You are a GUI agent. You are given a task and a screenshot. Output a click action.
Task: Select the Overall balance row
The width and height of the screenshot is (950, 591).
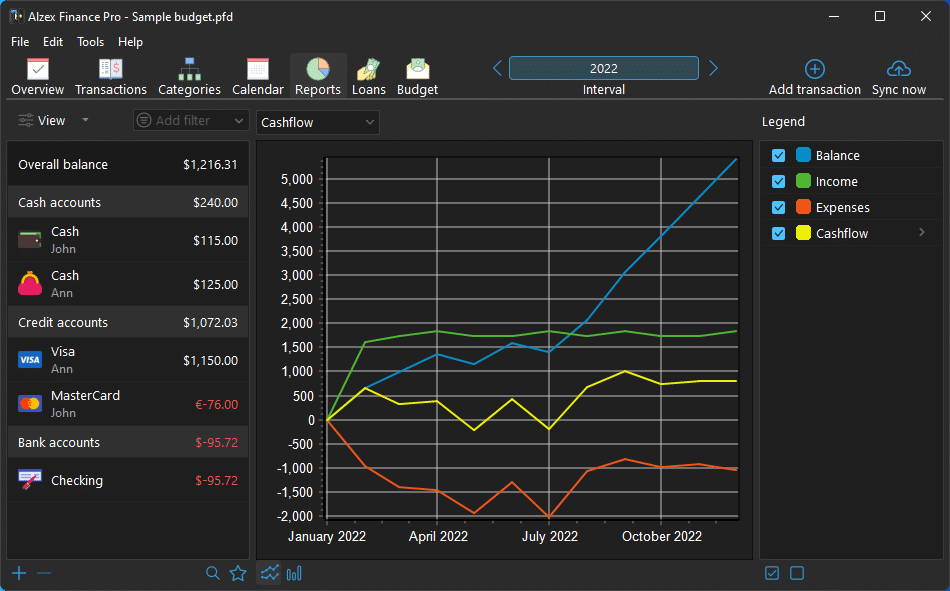pos(128,164)
